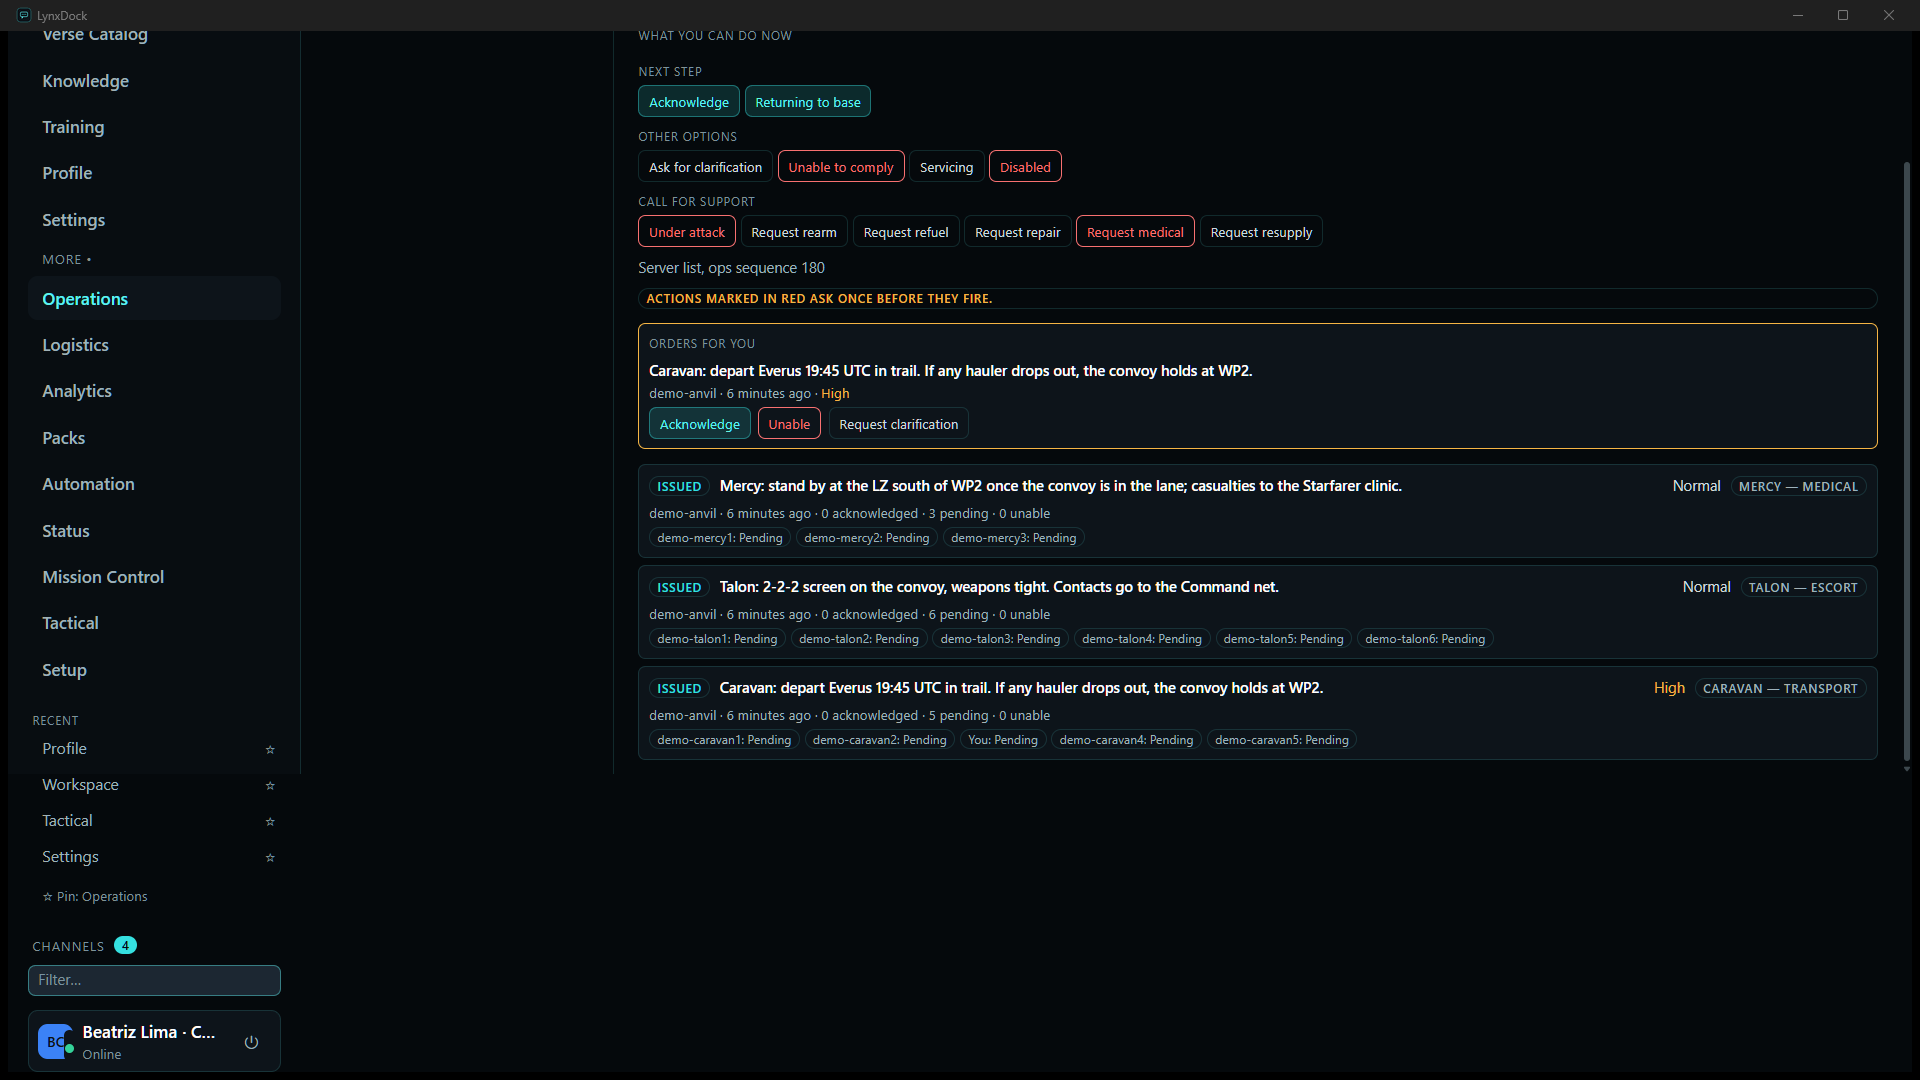This screenshot has height=1080, width=1920.
Task: Report Under attack
Action: [x=687, y=232]
